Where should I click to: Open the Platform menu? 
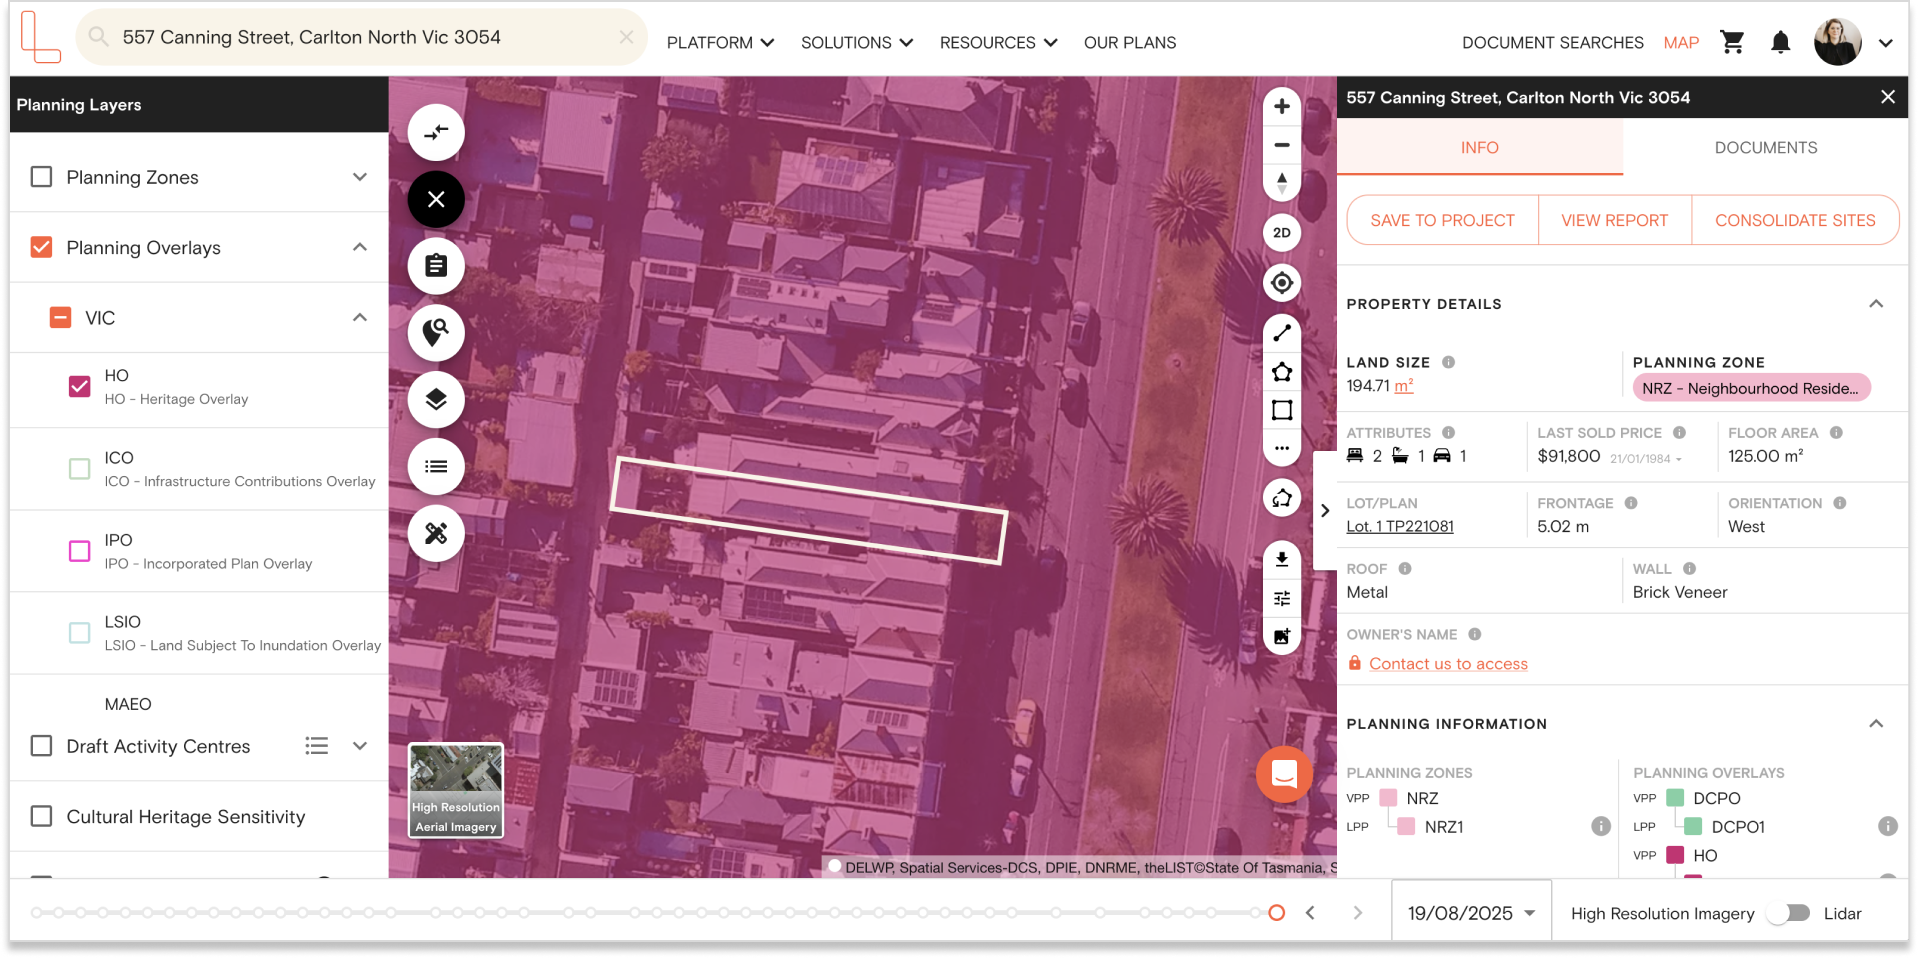[721, 43]
